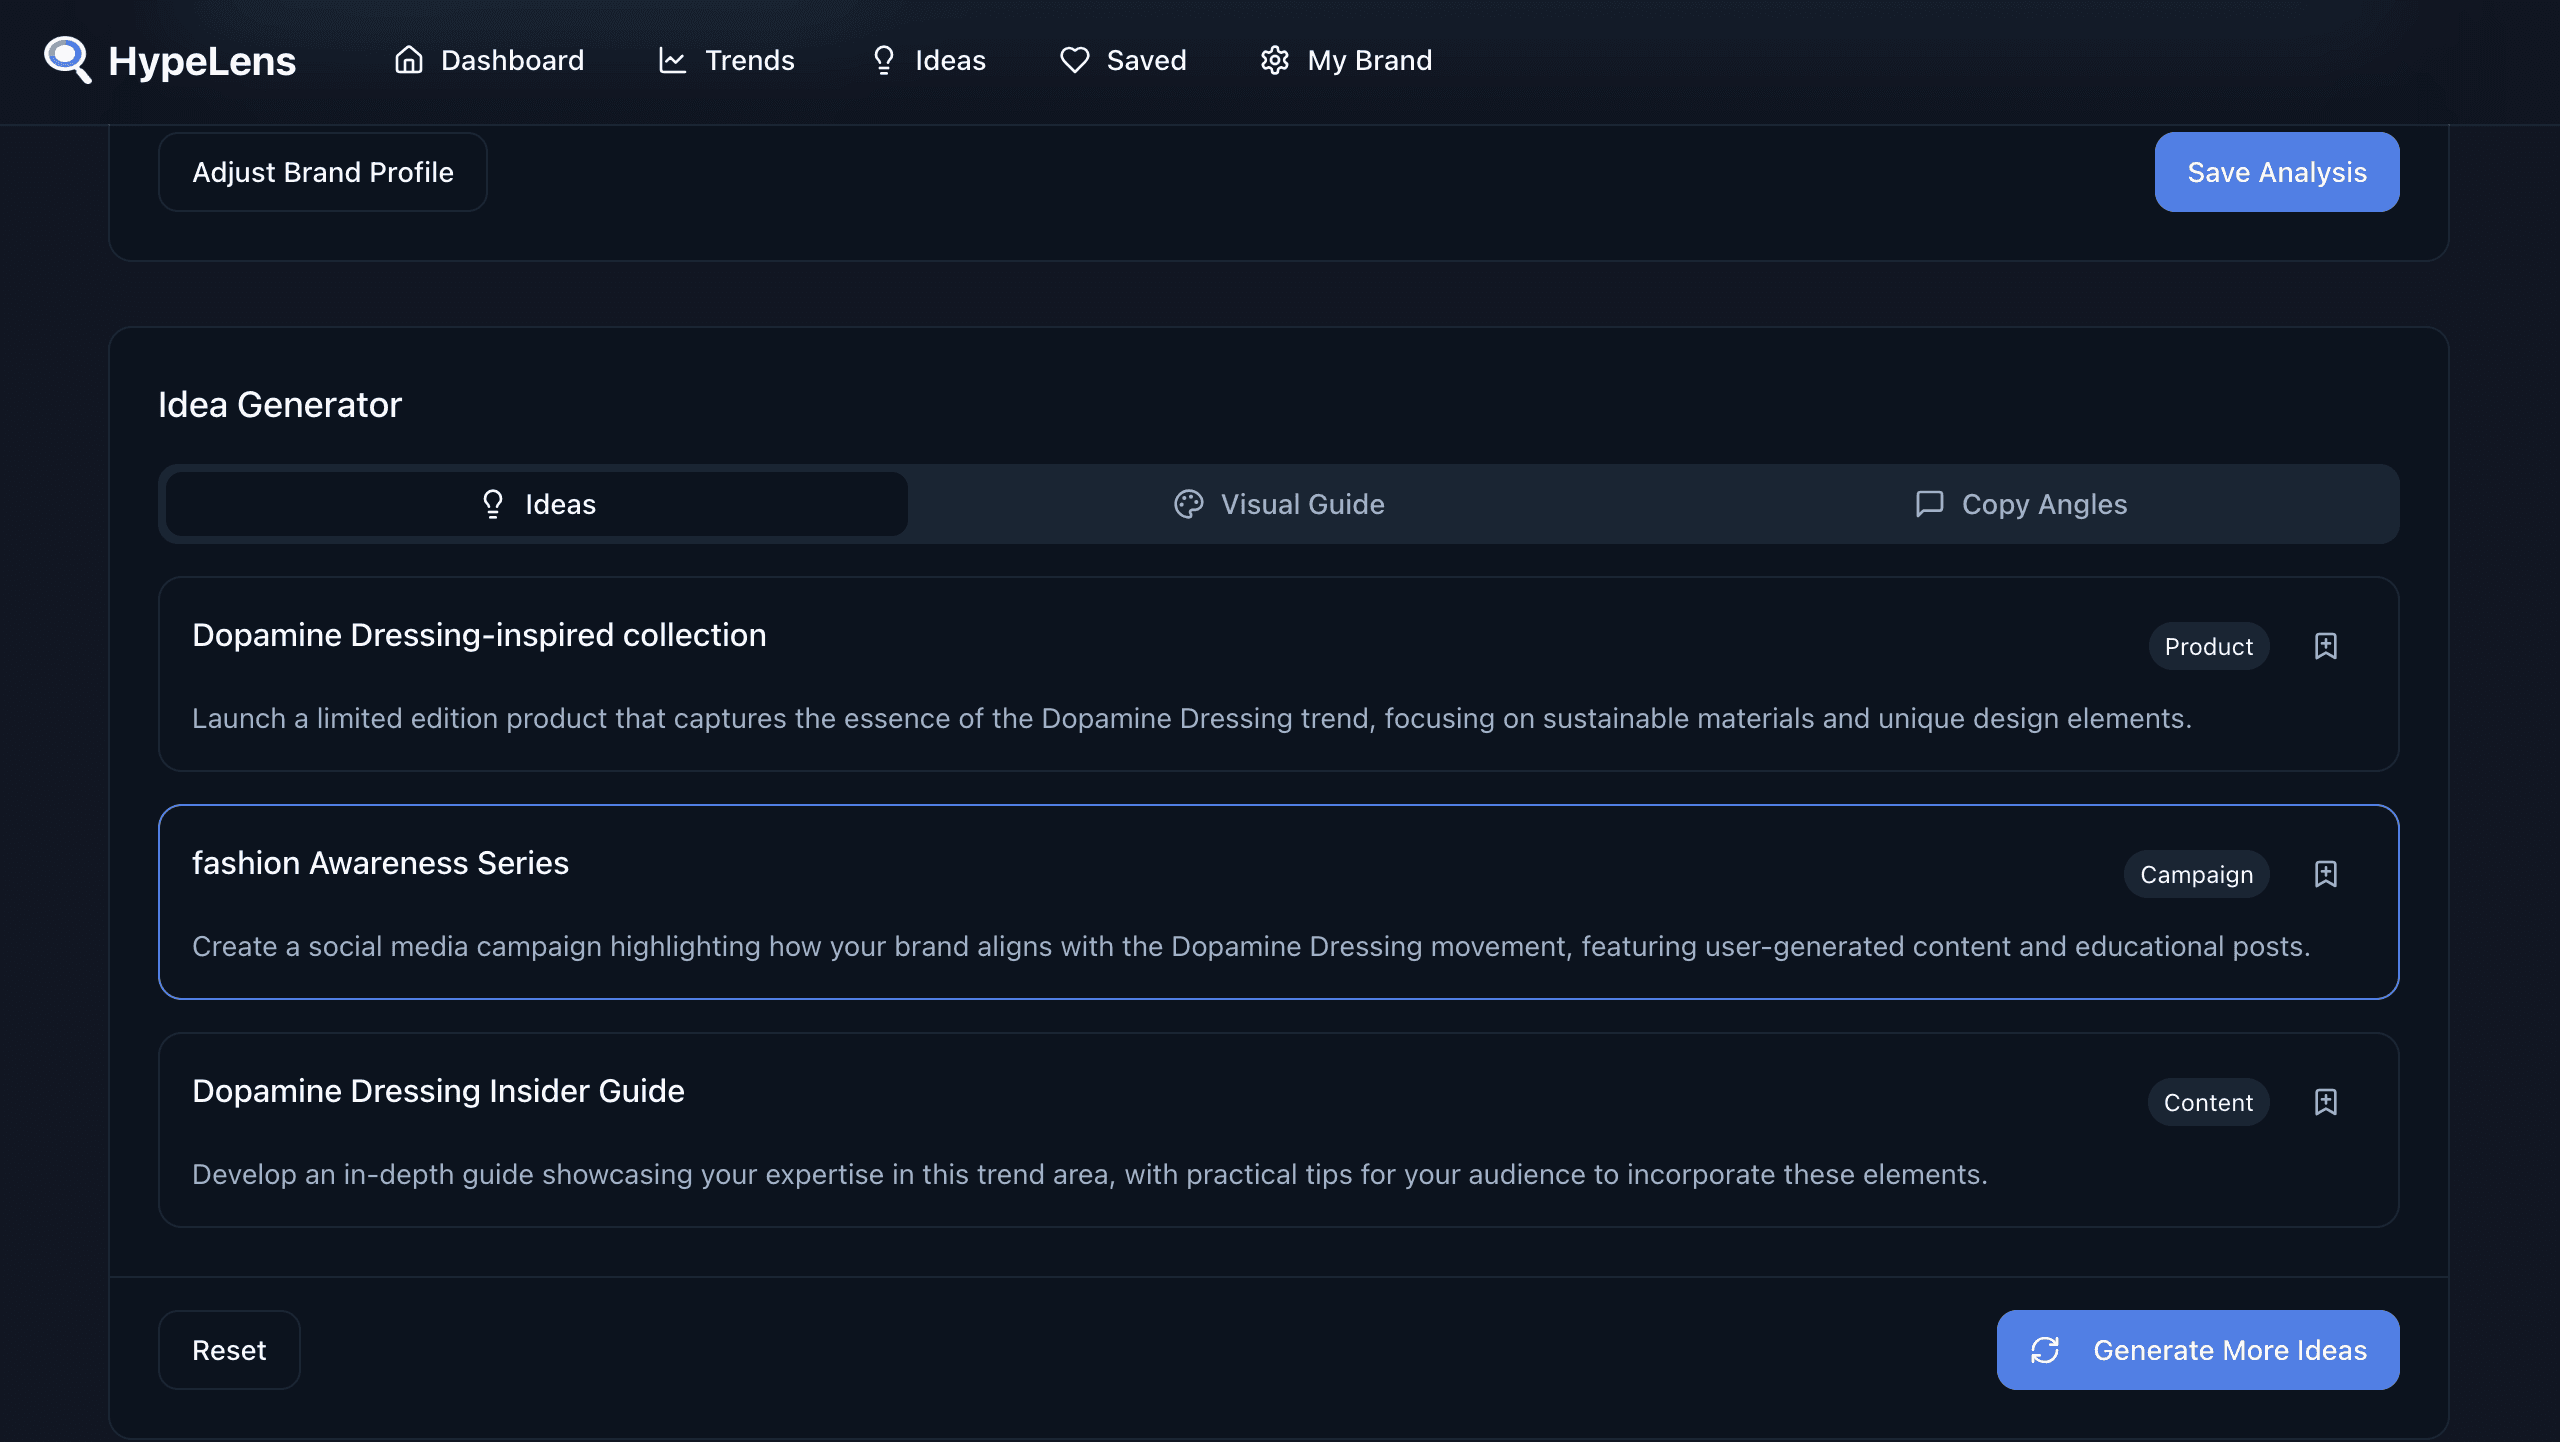Bookmark the Dopamine Dressing-inspired collection idea
Image resolution: width=2560 pixels, height=1442 pixels.
click(2326, 646)
